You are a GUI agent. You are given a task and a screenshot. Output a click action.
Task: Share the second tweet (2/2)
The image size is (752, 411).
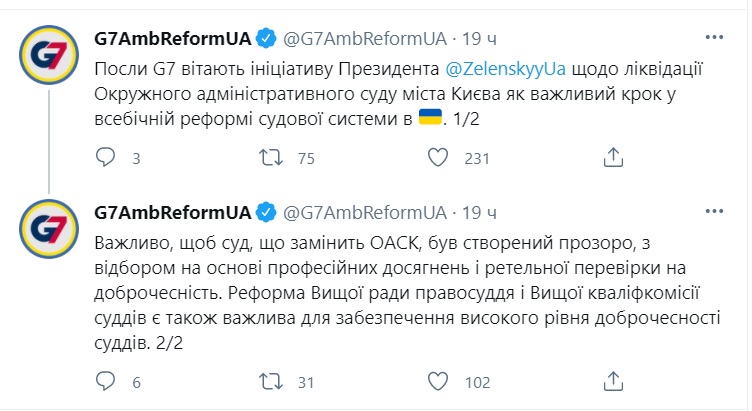614,381
